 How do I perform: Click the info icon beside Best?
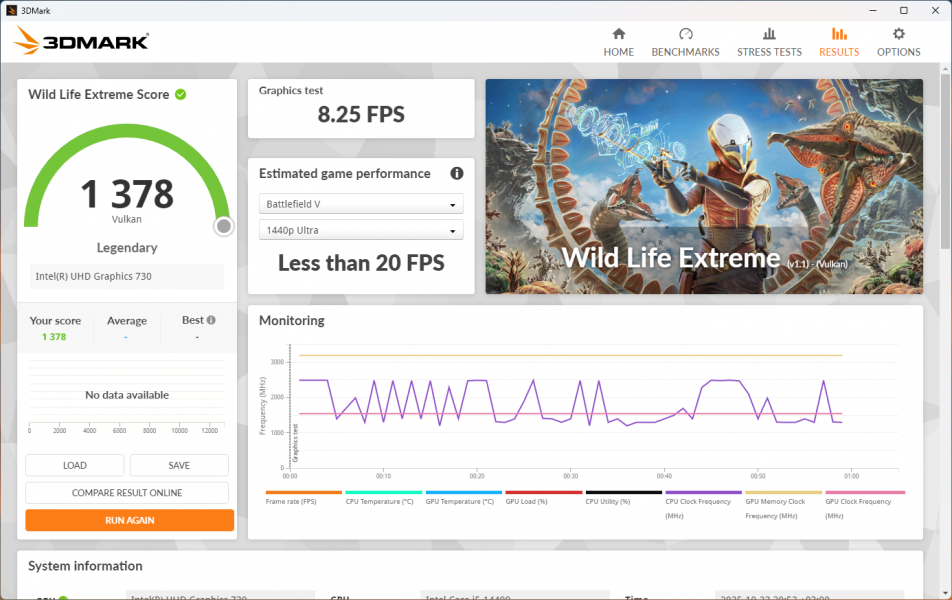pos(212,320)
